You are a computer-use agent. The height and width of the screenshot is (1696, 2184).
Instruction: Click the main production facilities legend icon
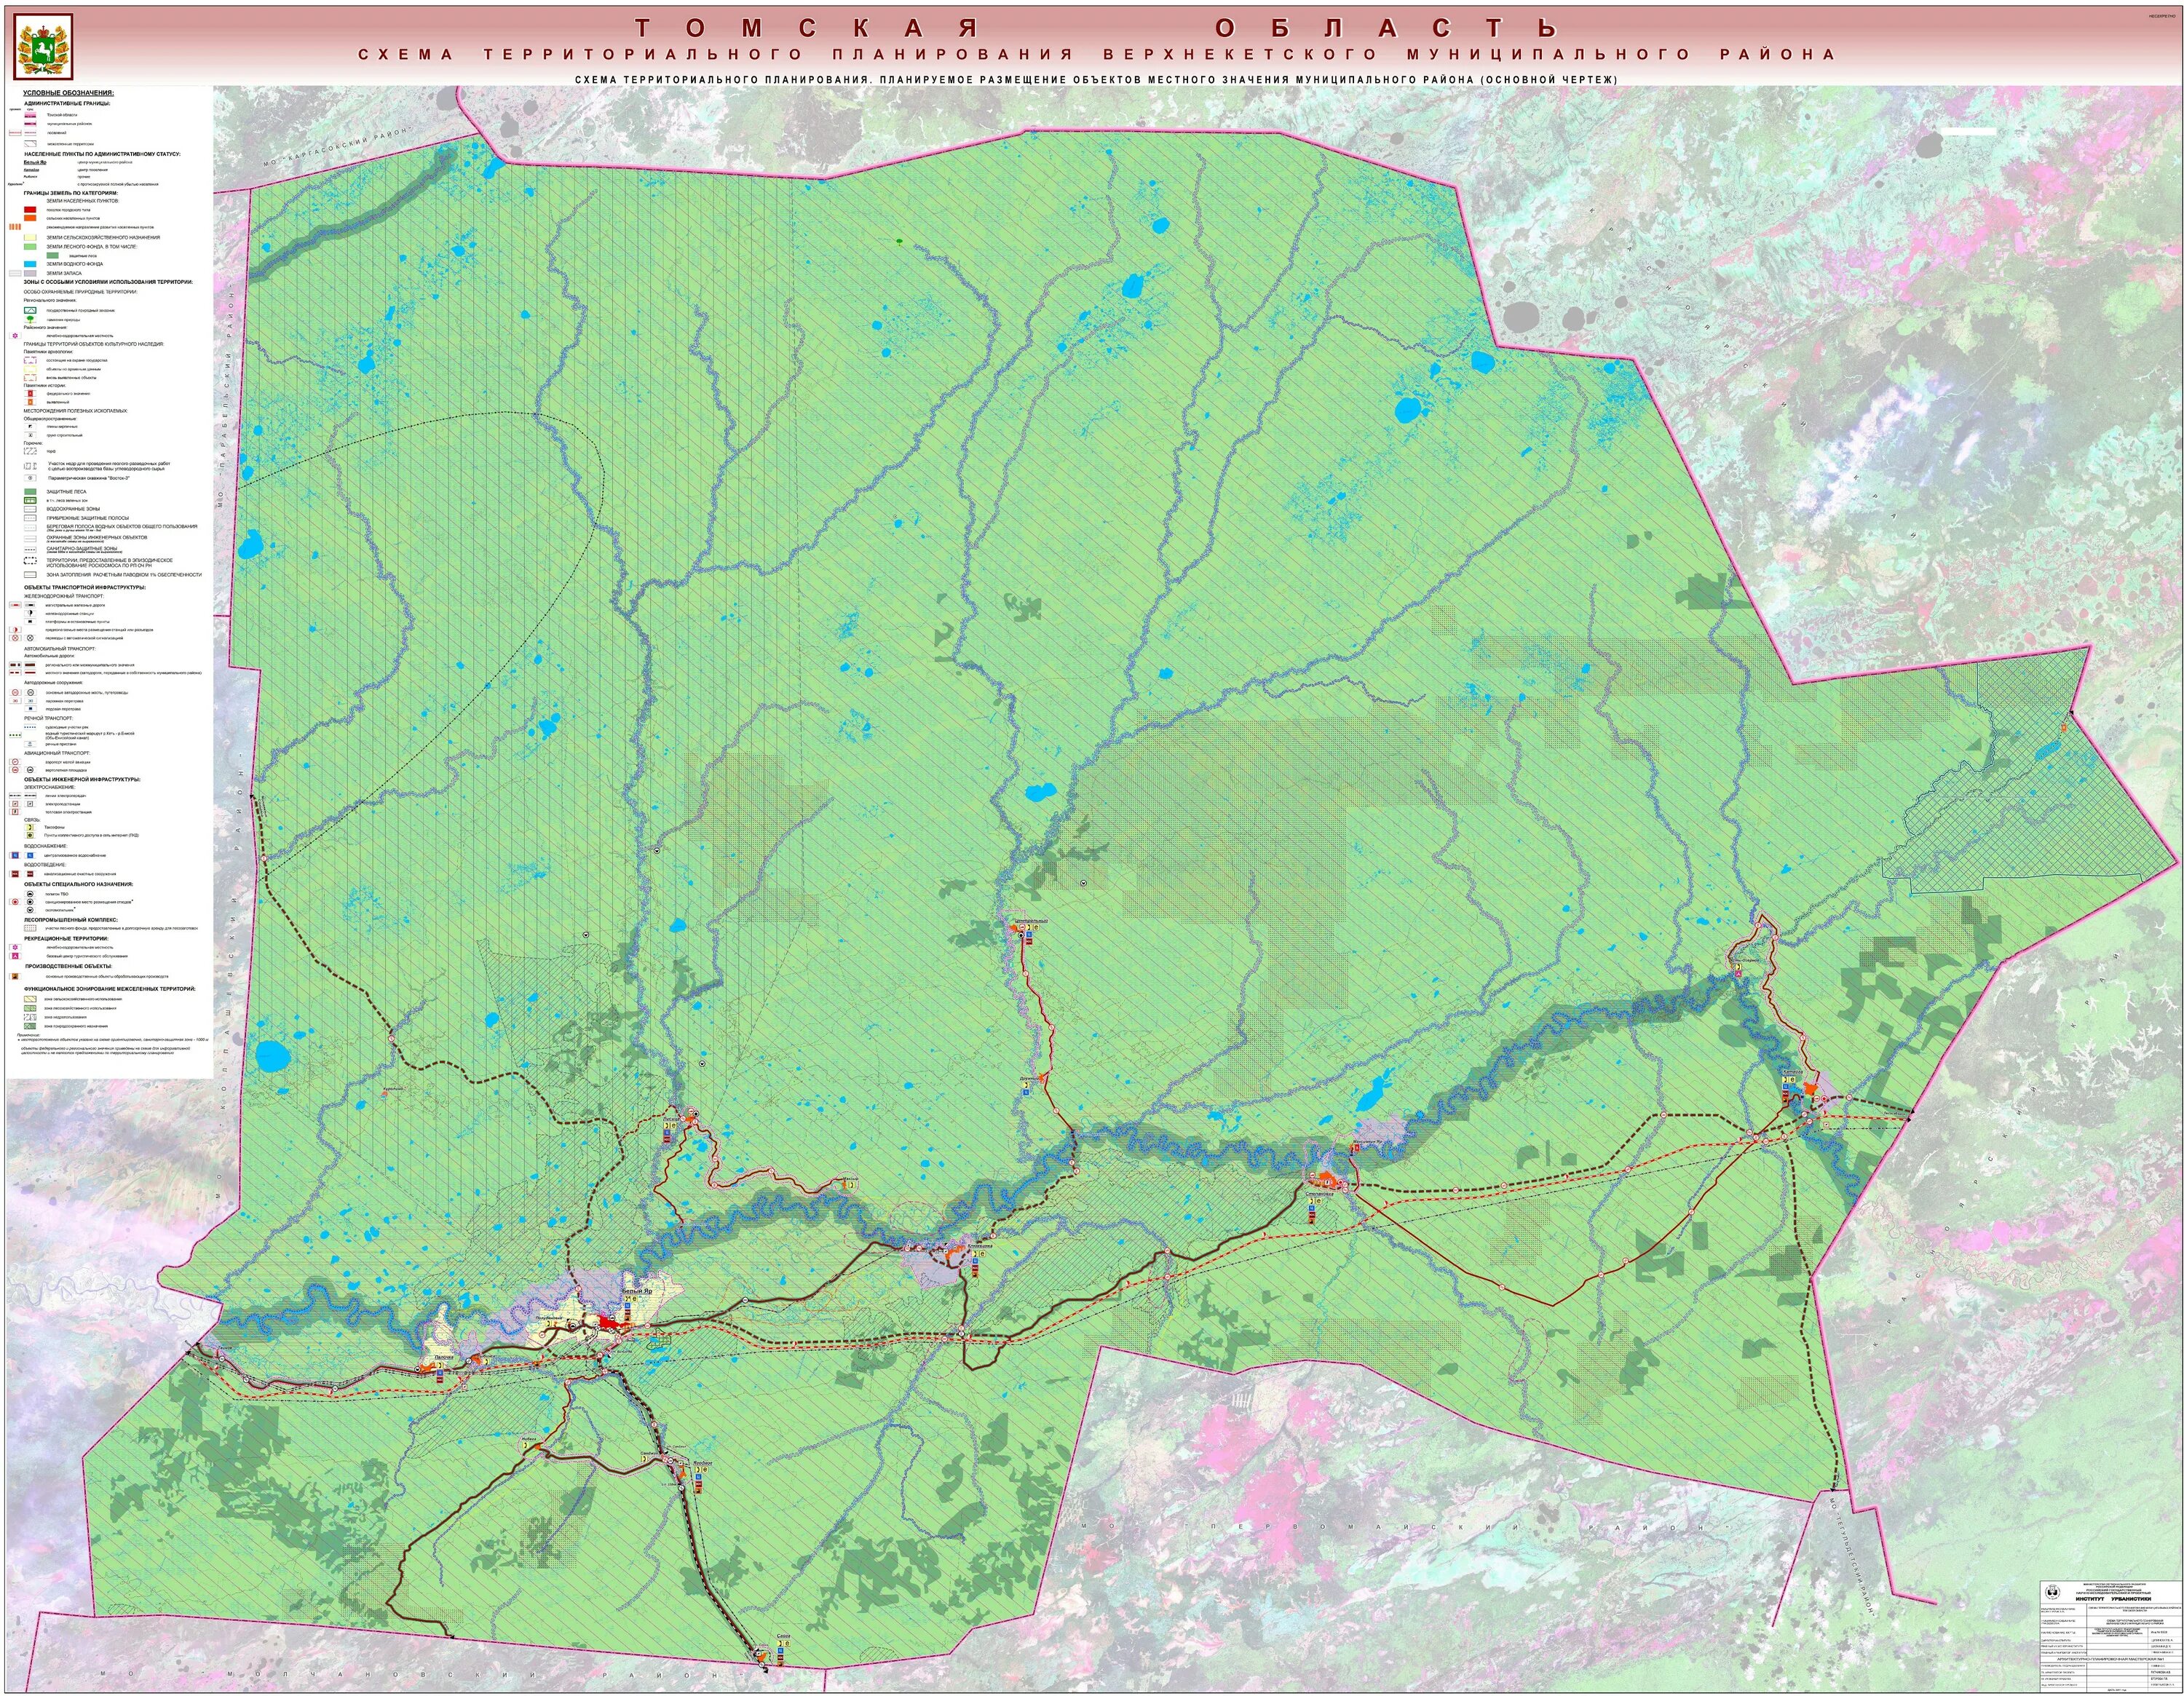point(15,977)
